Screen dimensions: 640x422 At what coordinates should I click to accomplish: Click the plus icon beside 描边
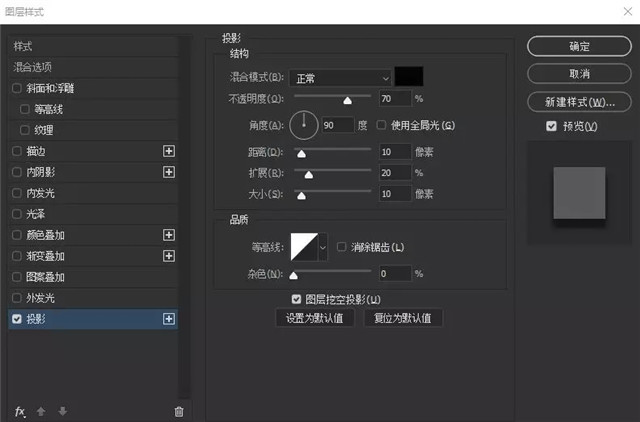(169, 151)
